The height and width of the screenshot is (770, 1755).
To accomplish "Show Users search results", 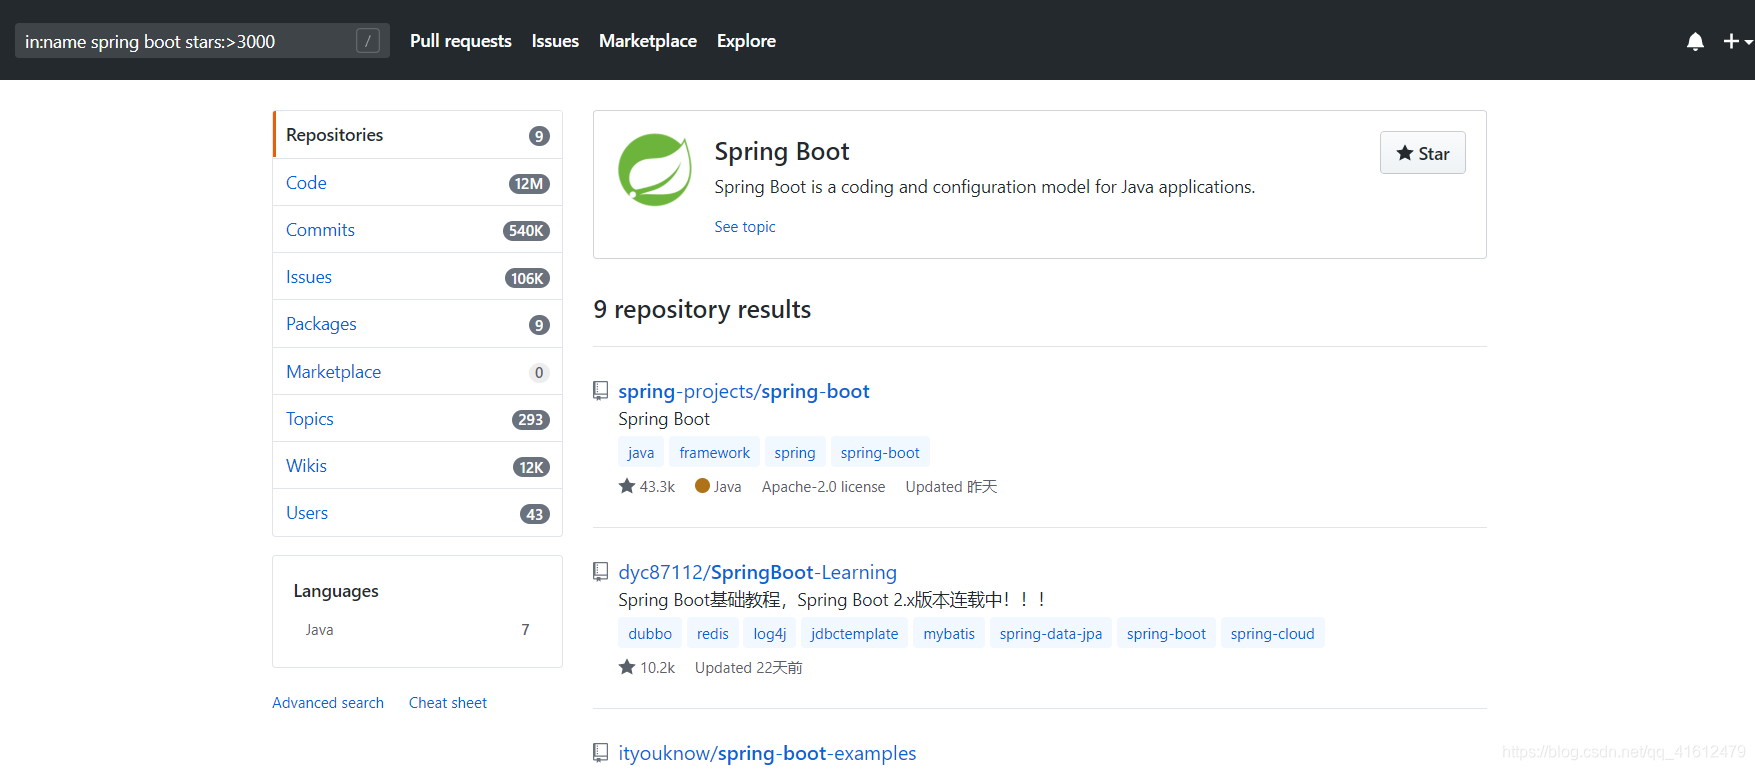I will click(x=418, y=512).
